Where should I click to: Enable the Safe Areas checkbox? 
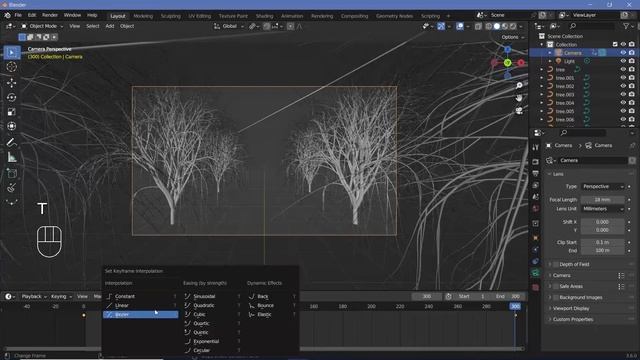(x=556, y=286)
